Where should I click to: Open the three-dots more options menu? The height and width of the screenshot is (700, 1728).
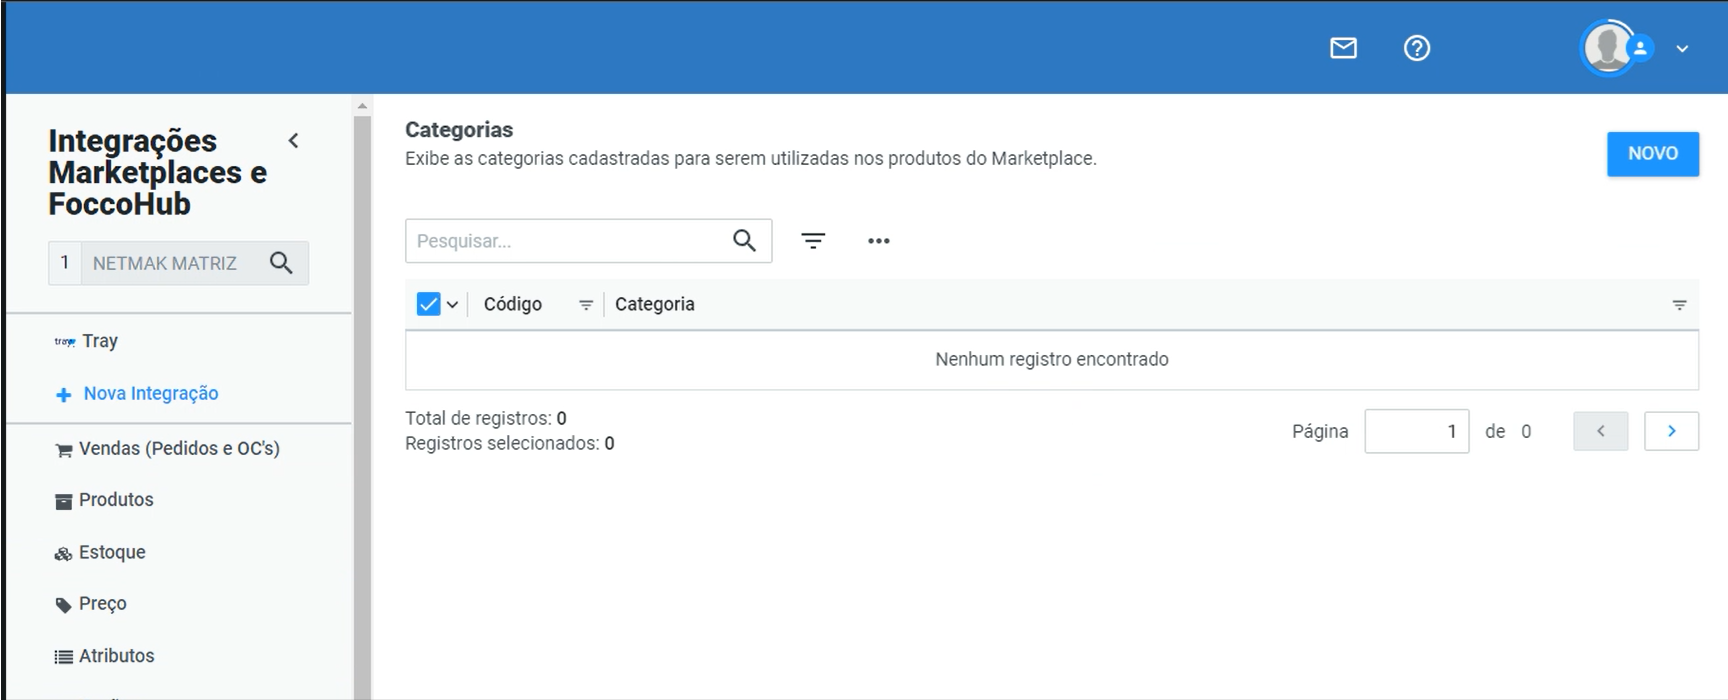click(x=879, y=241)
